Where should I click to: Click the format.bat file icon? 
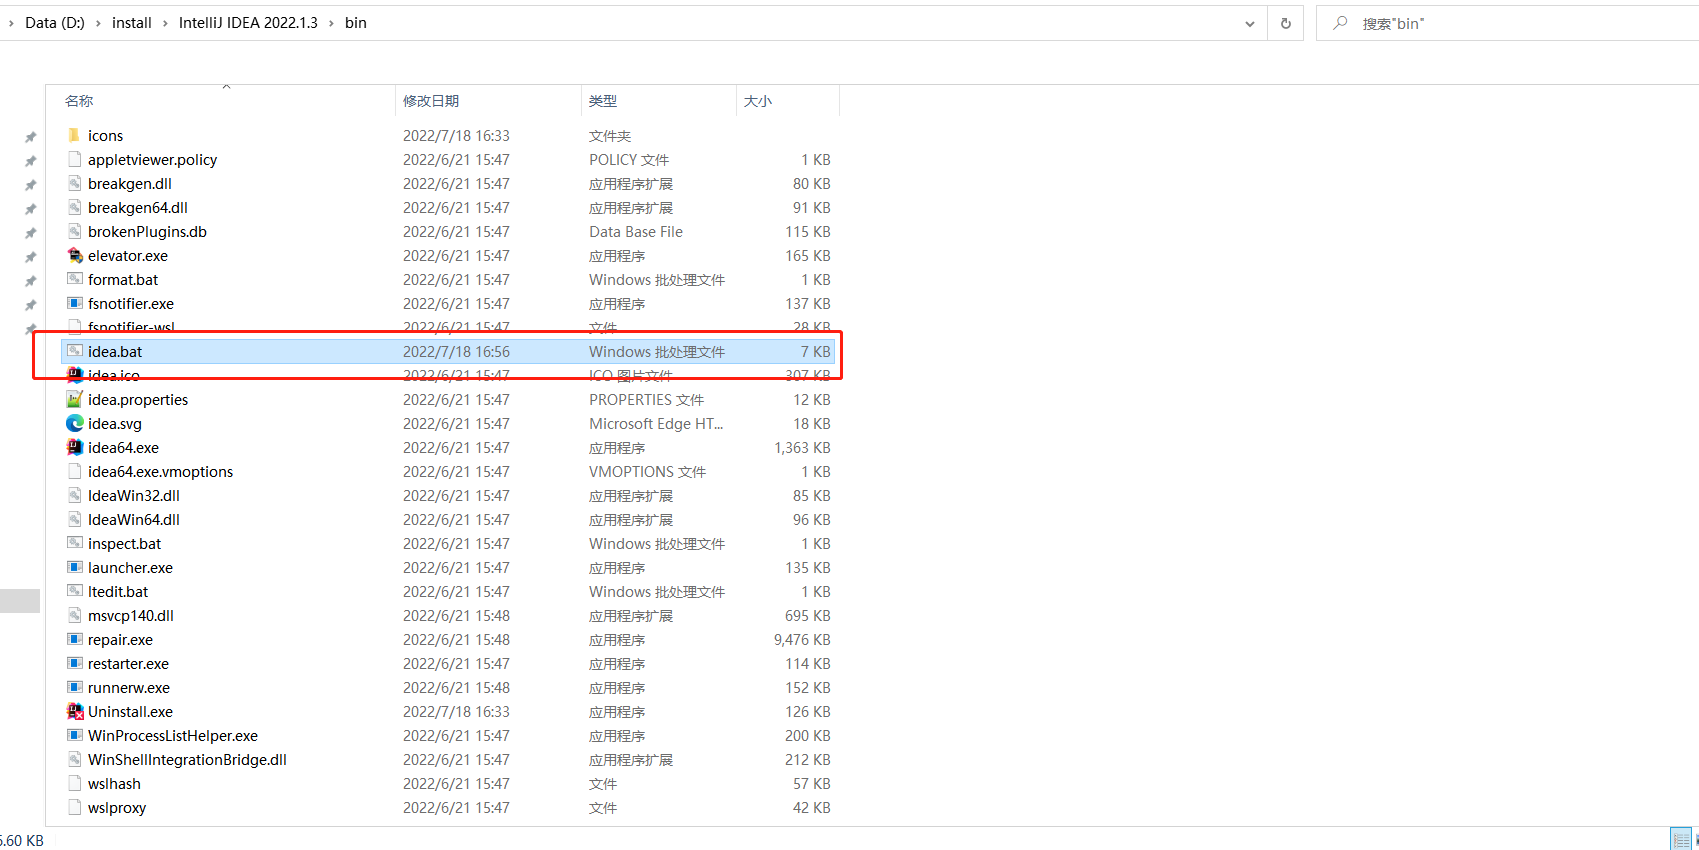point(74,279)
